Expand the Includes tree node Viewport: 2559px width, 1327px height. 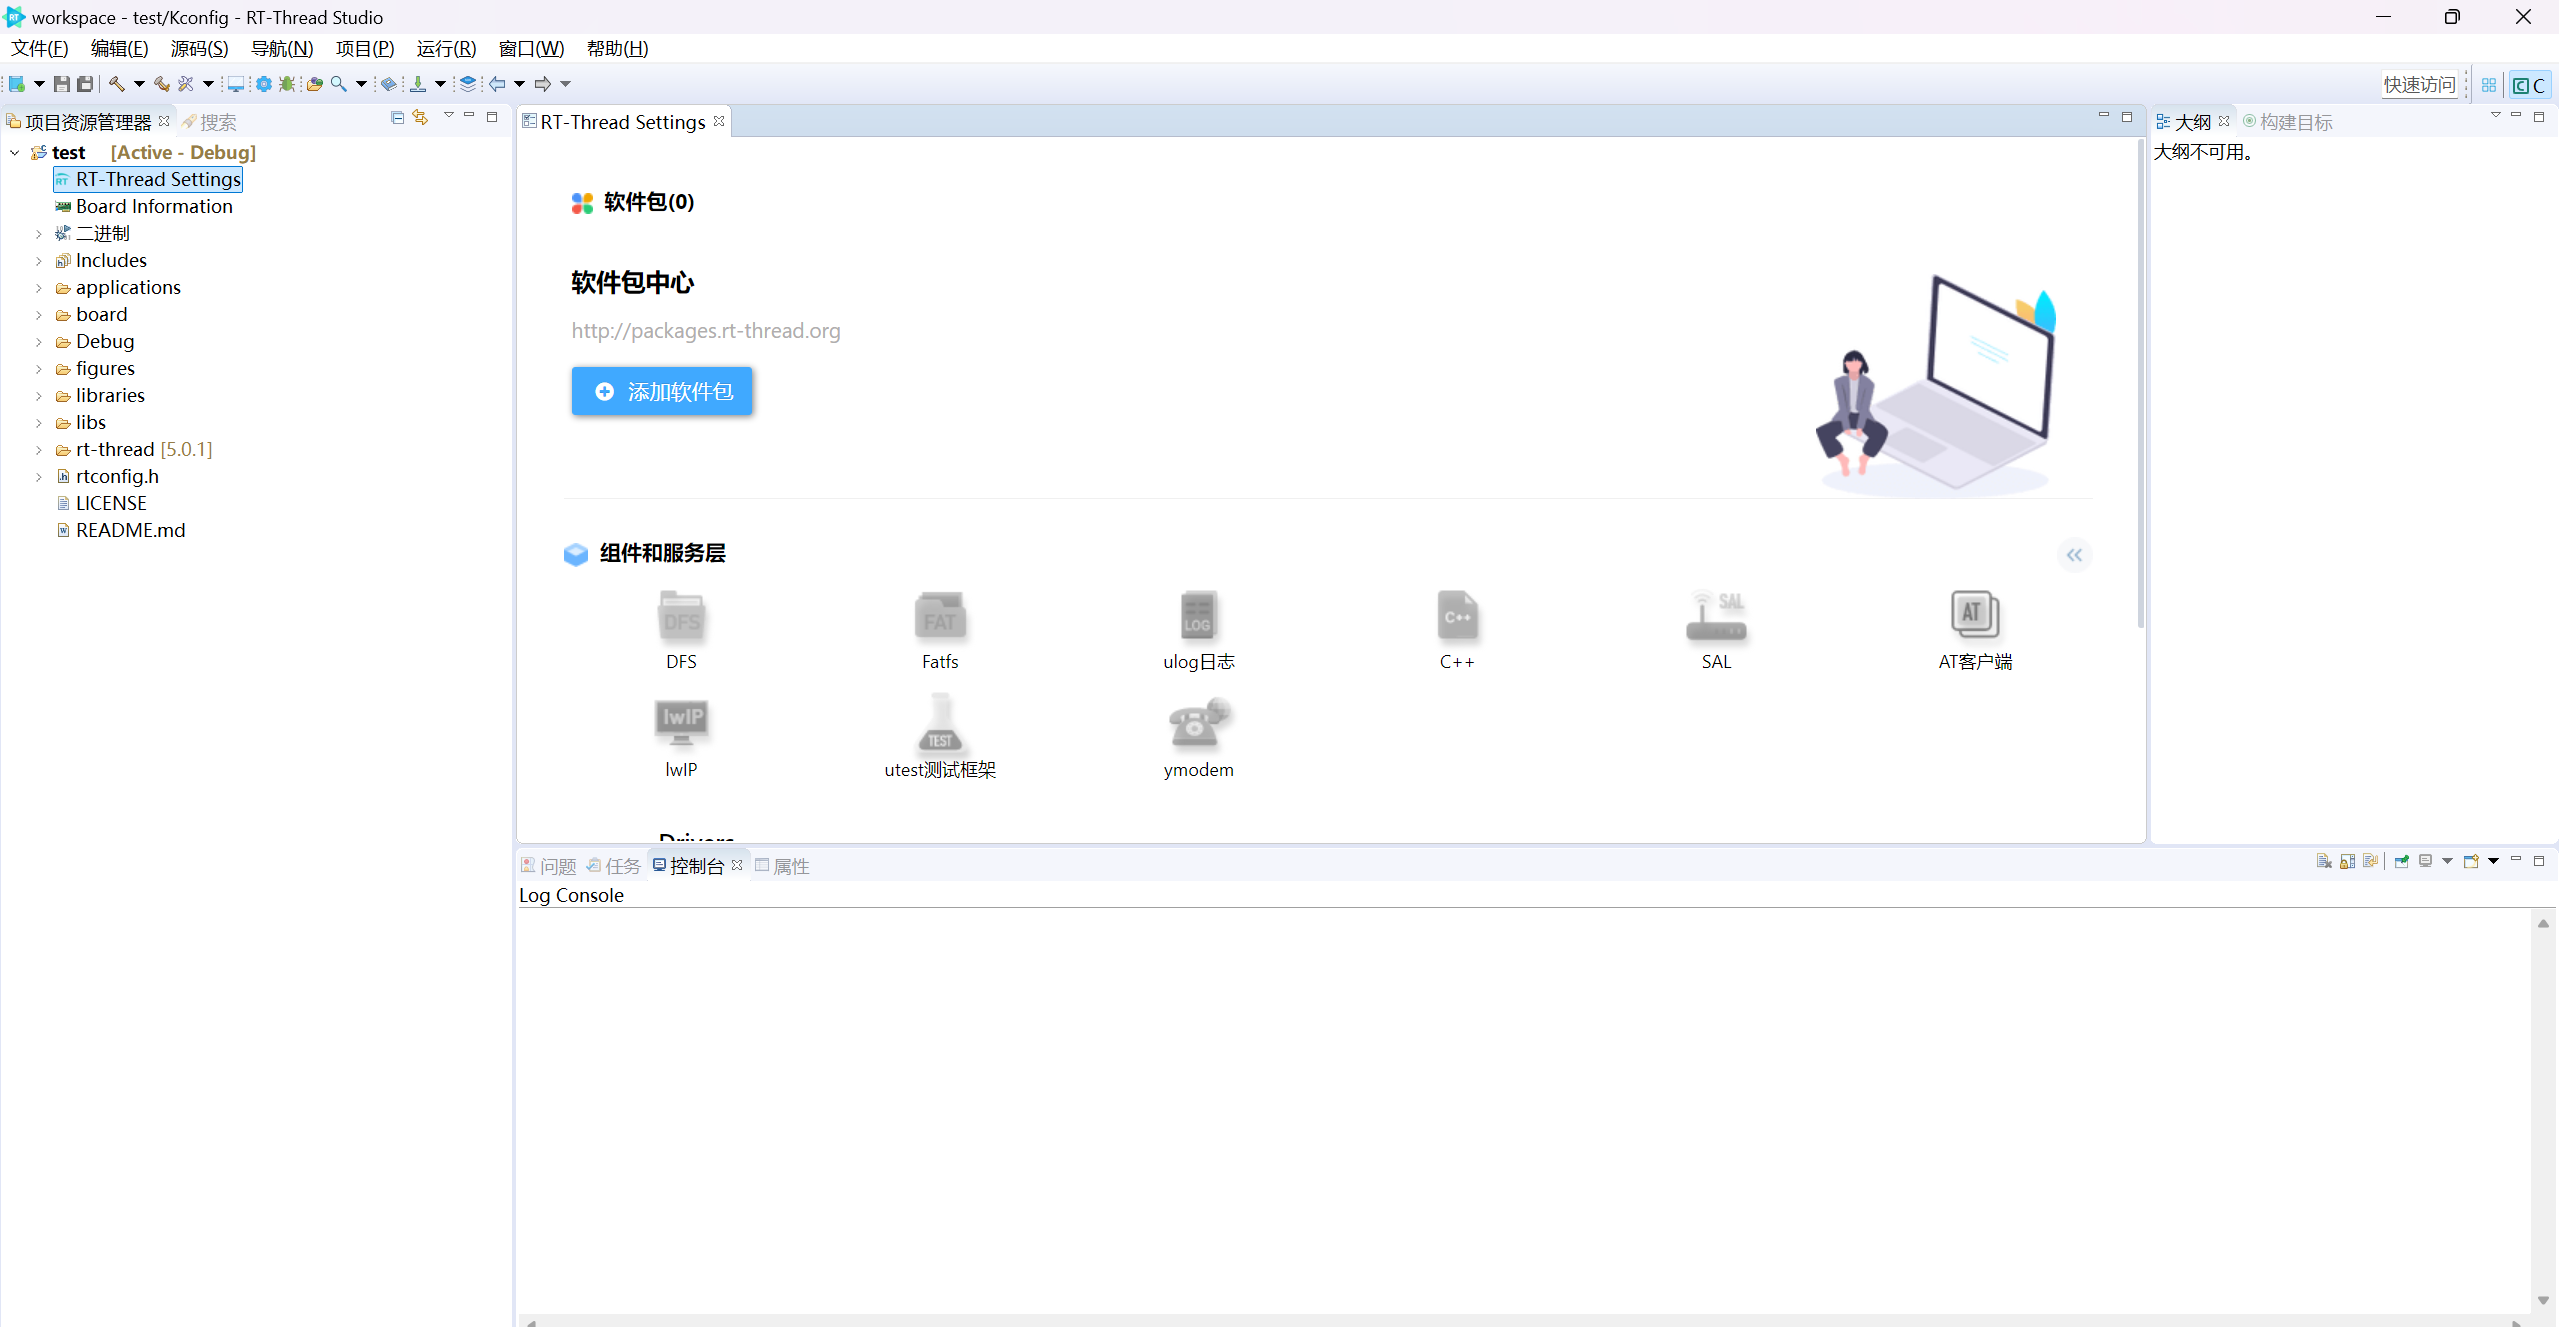(x=39, y=260)
